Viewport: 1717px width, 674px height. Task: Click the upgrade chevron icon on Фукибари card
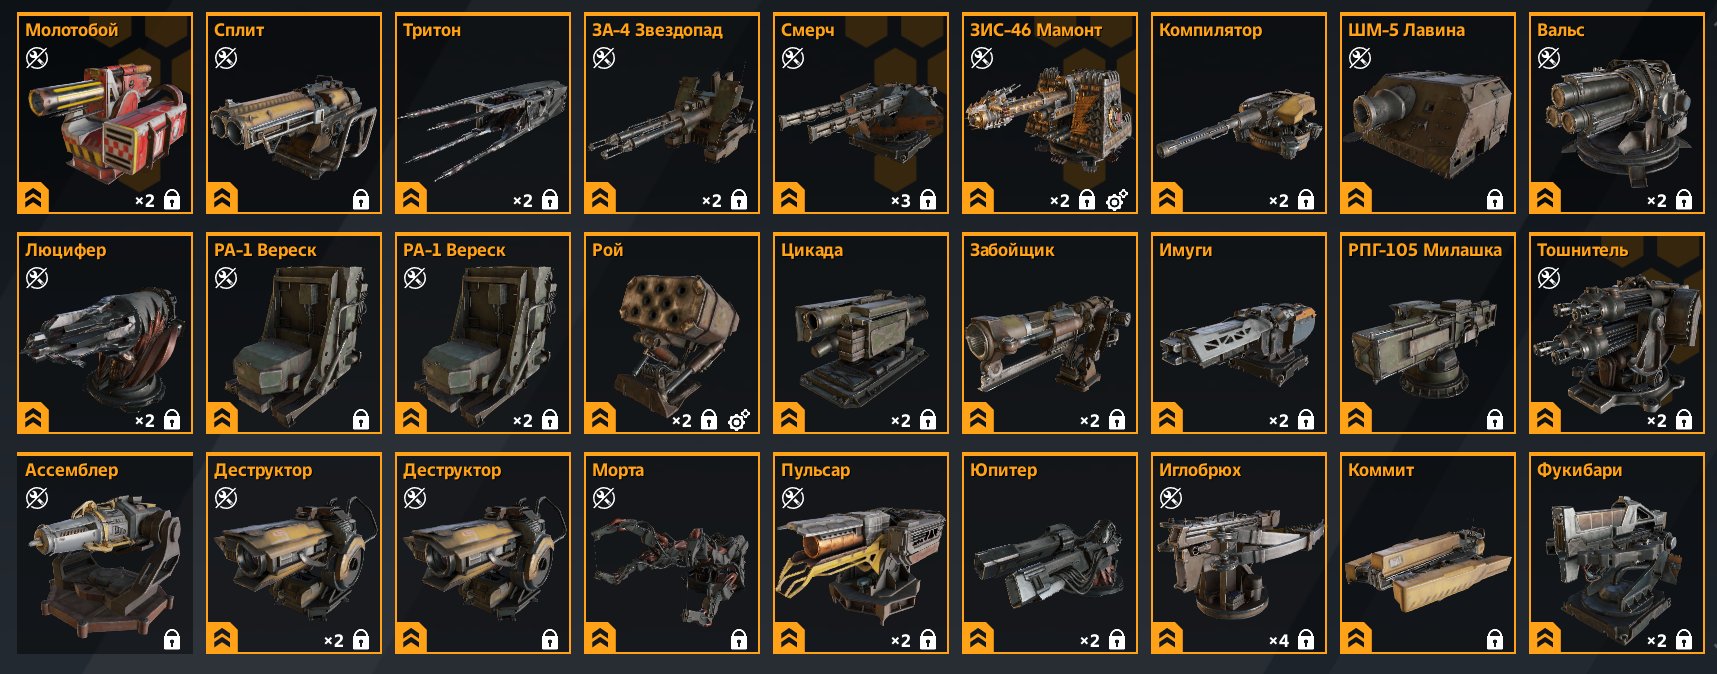click(1545, 638)
